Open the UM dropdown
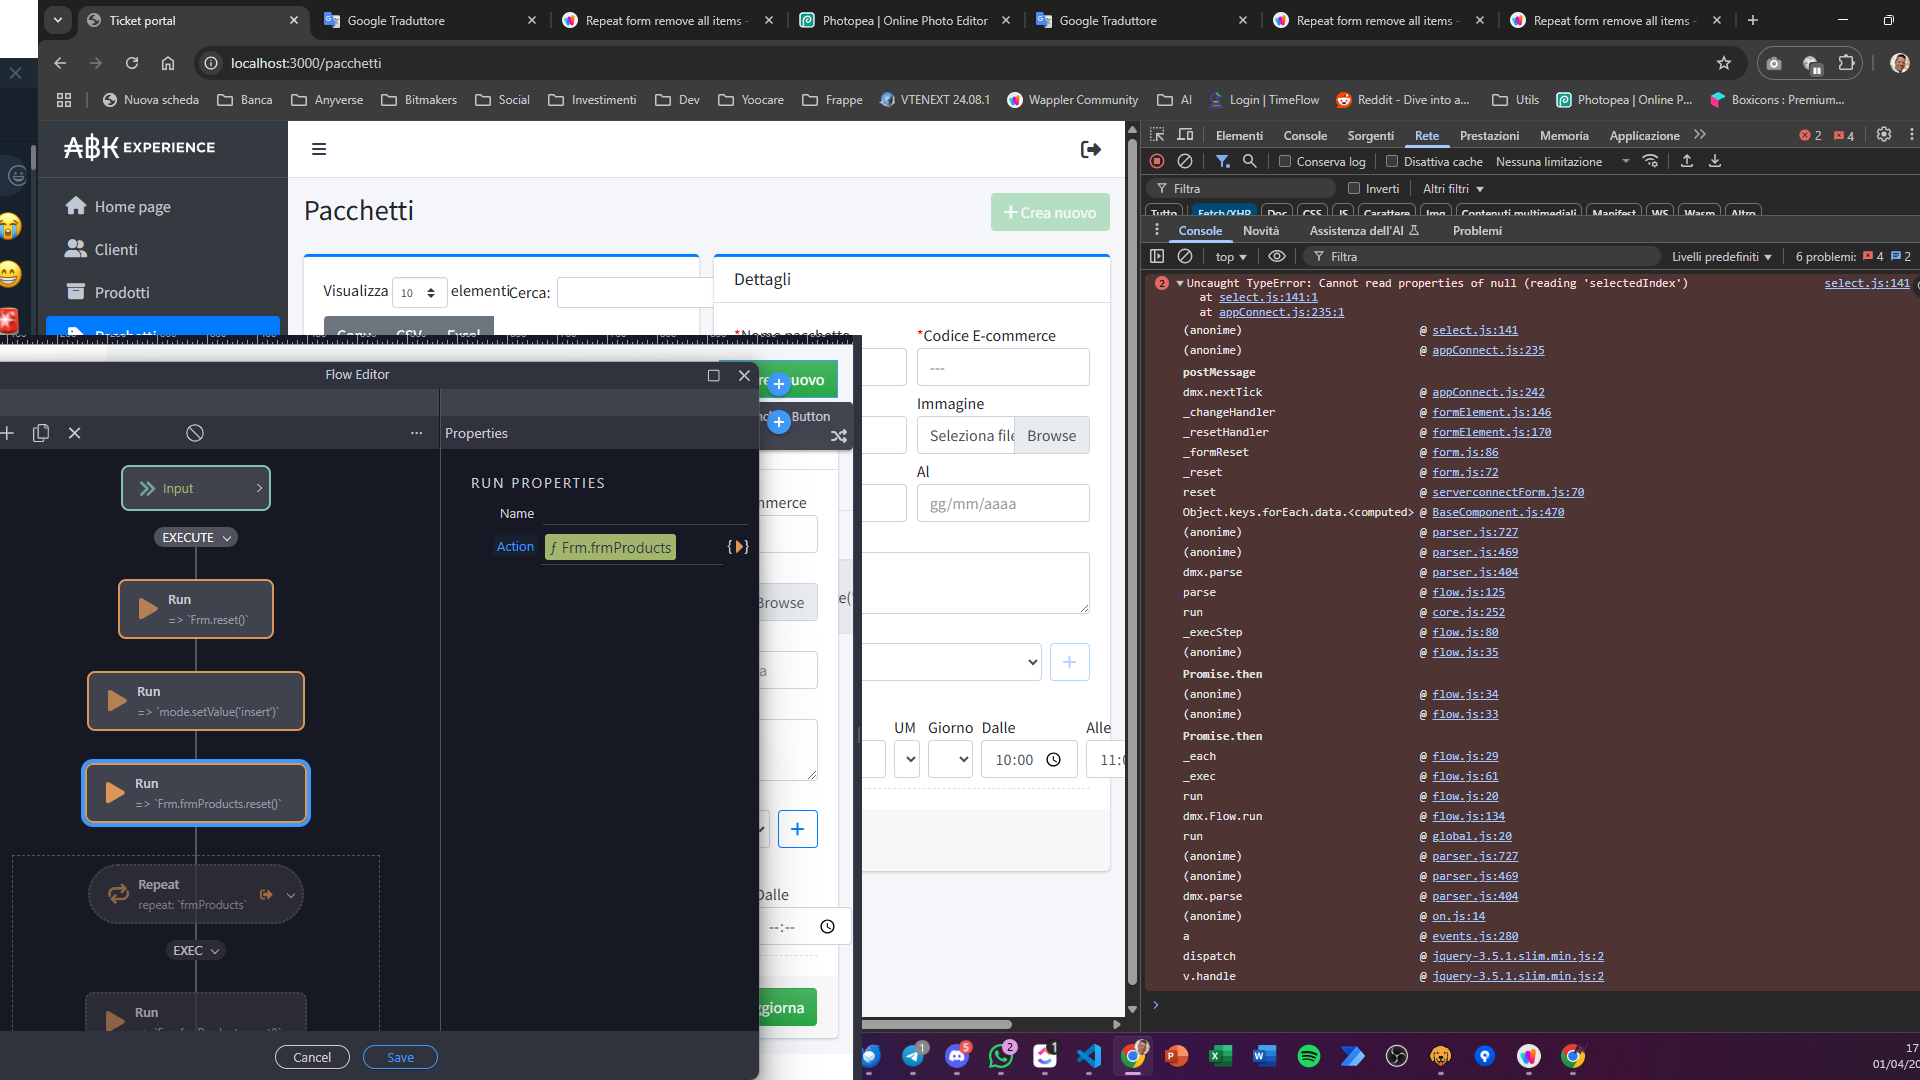Viewport: 1920px width, 1080px height. 907,760
